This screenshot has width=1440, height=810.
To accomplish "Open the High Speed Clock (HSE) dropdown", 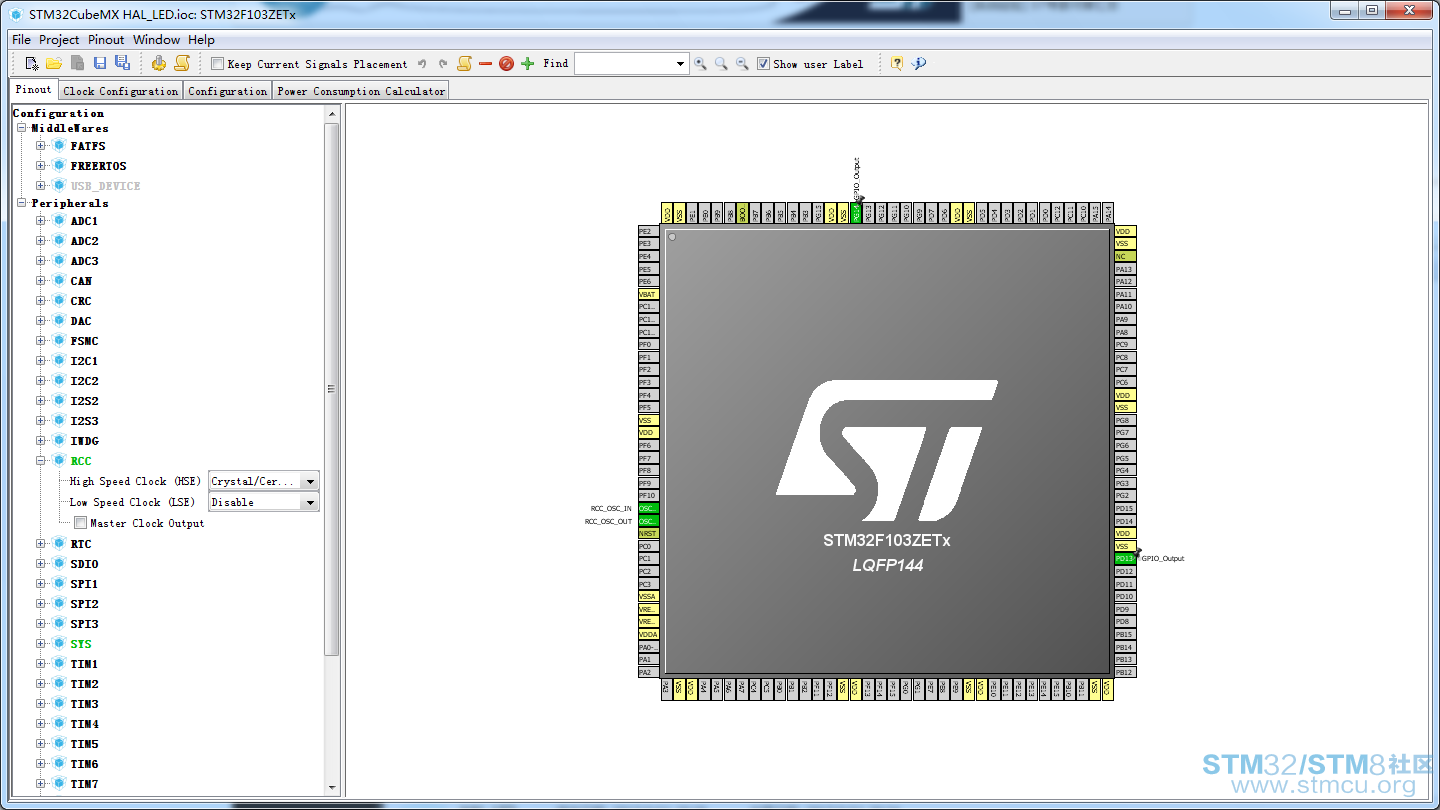I will 264,481.
